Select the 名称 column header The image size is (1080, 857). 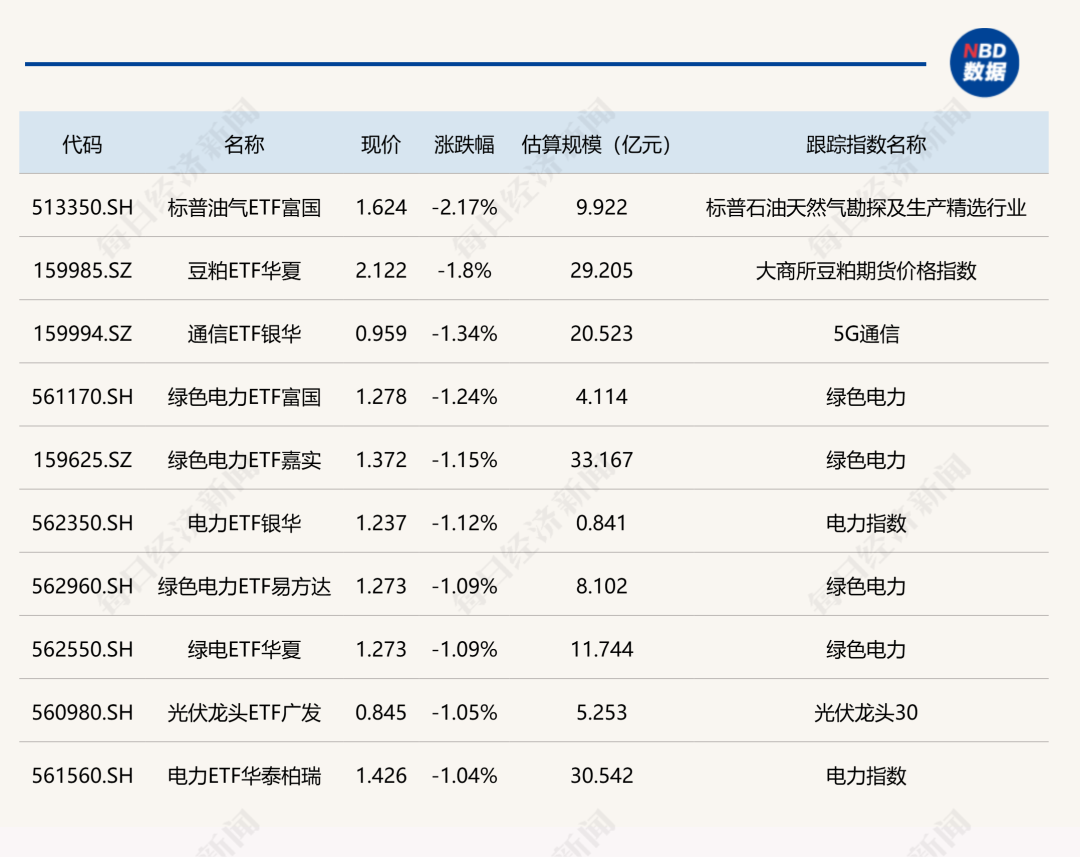coord(244,144)
